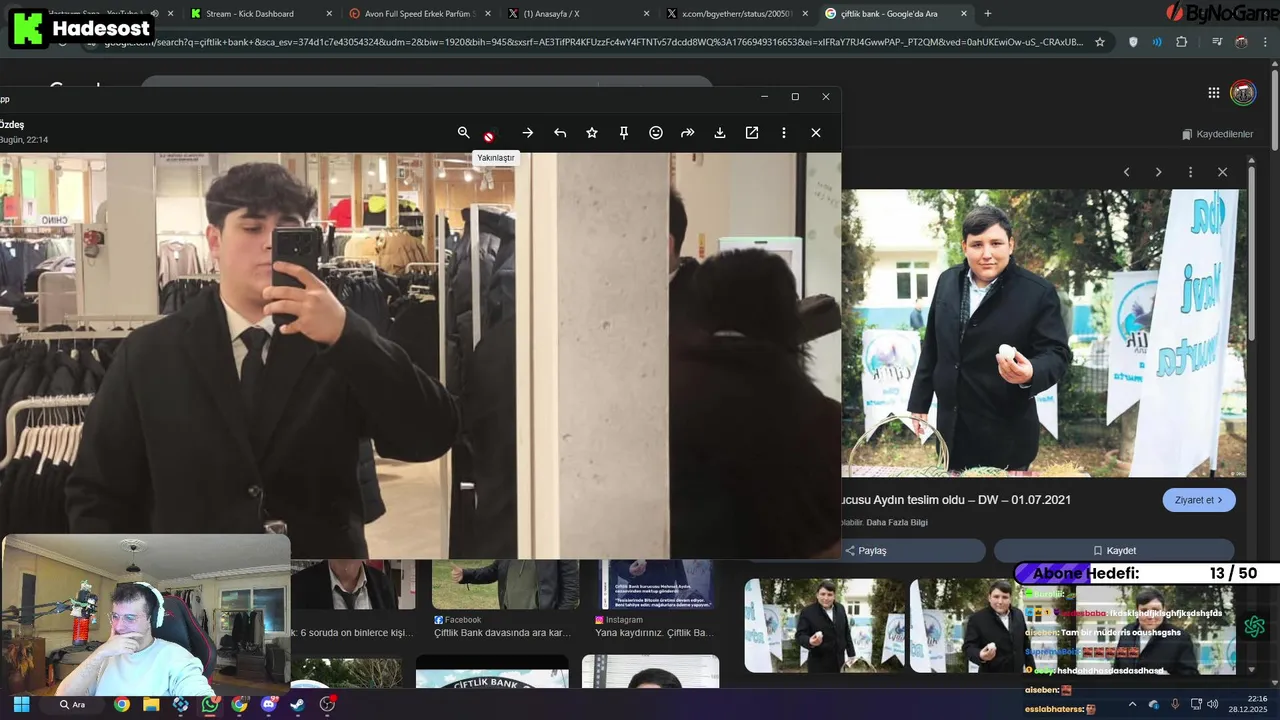Close the Stream - Kick Dashboard tab

tap(329, 14)
